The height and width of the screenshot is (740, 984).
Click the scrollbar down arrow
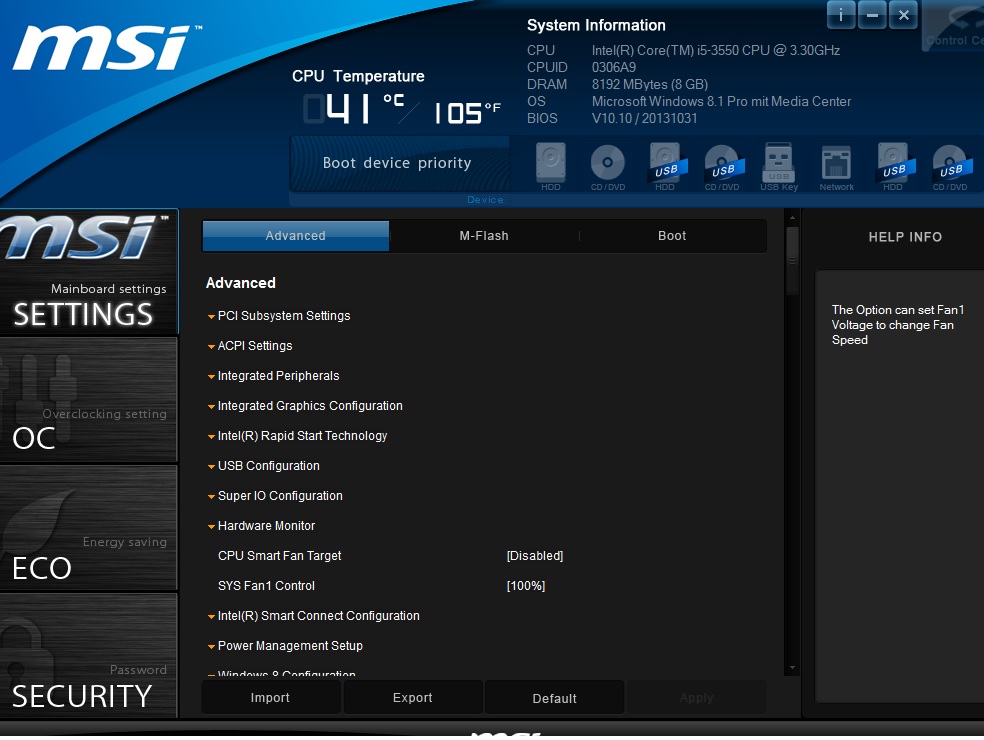point(792,668)
